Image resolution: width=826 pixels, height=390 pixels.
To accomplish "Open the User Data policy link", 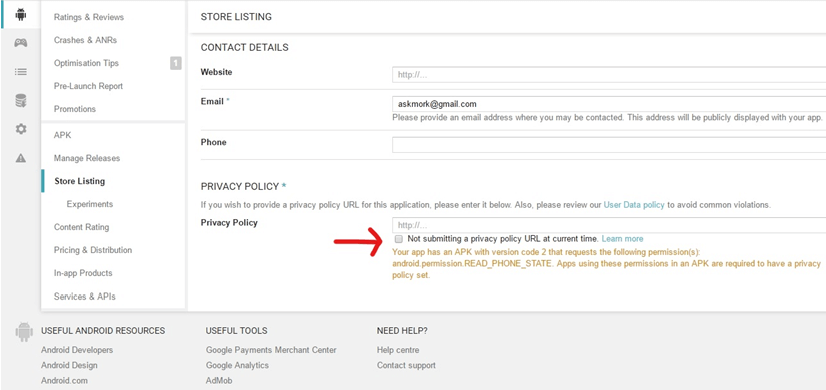I will pos(634,204).
